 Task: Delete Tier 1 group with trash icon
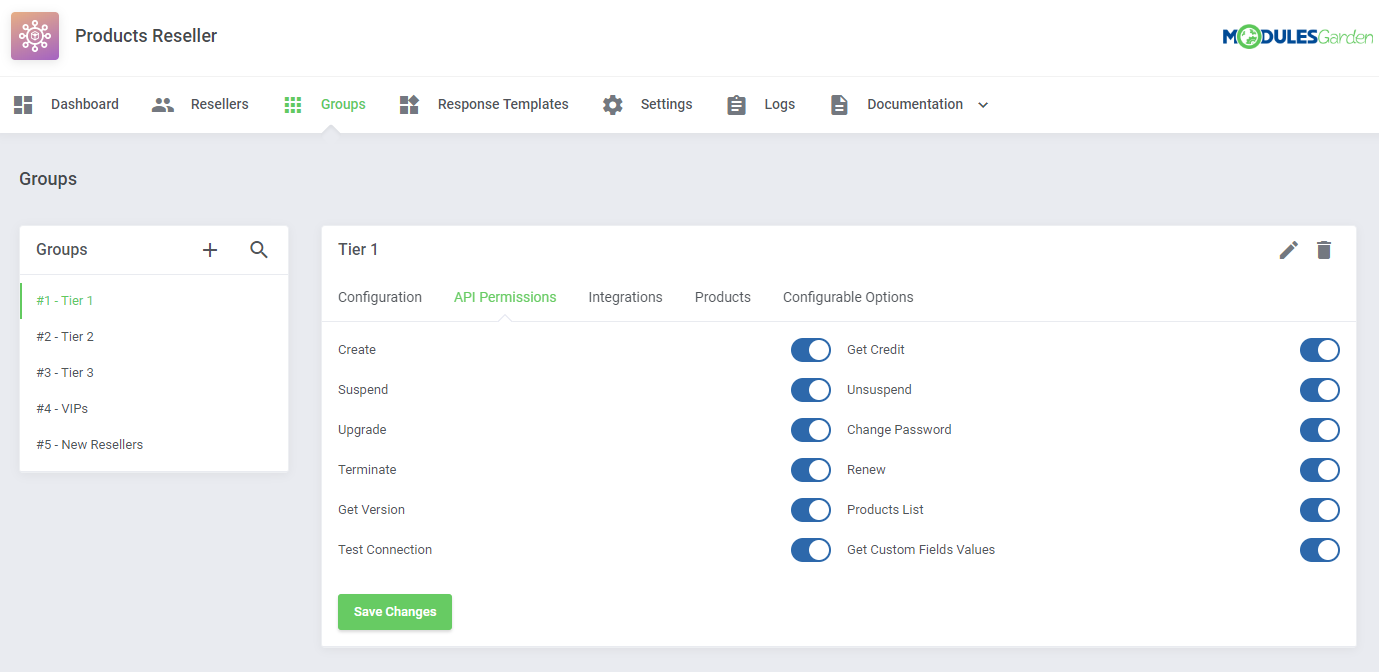(1324, 250)
